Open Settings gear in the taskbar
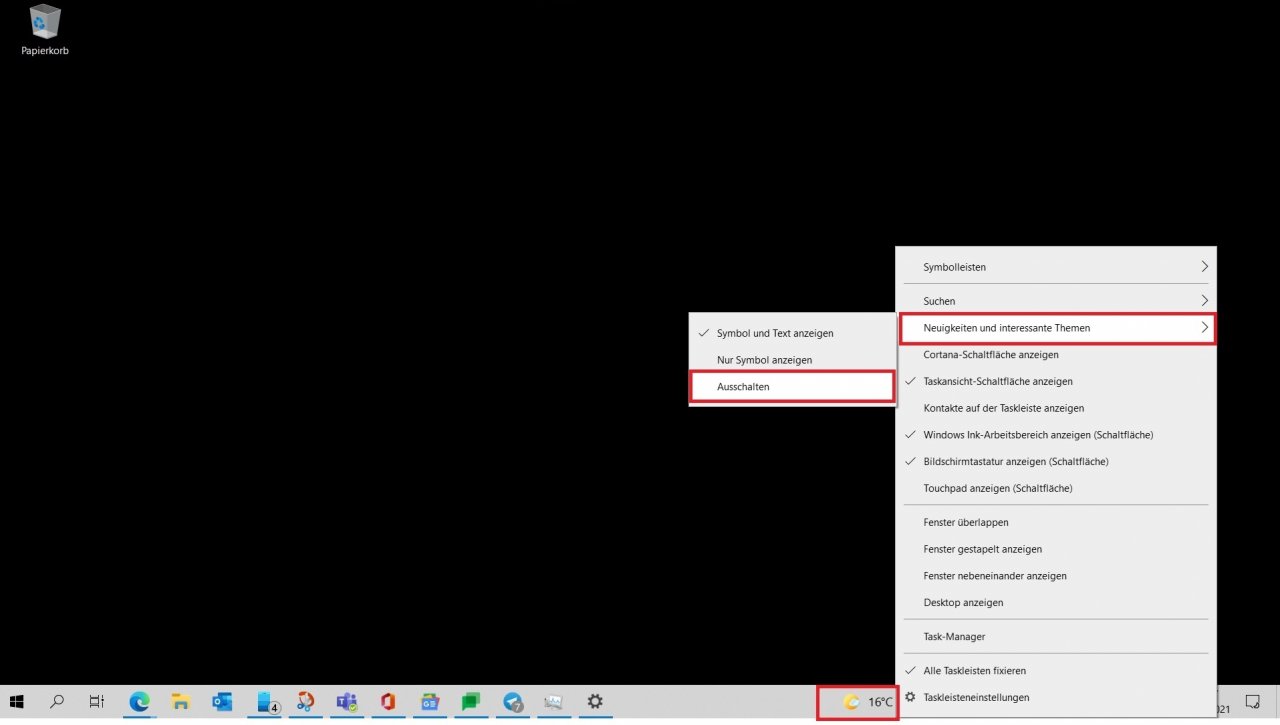 pyautogui.click(x=595, y=702)
